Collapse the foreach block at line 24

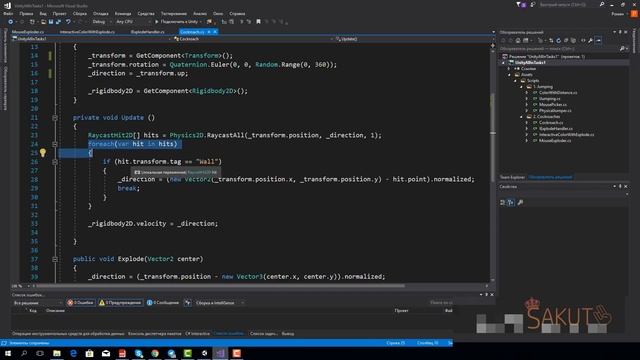point(55,144)
